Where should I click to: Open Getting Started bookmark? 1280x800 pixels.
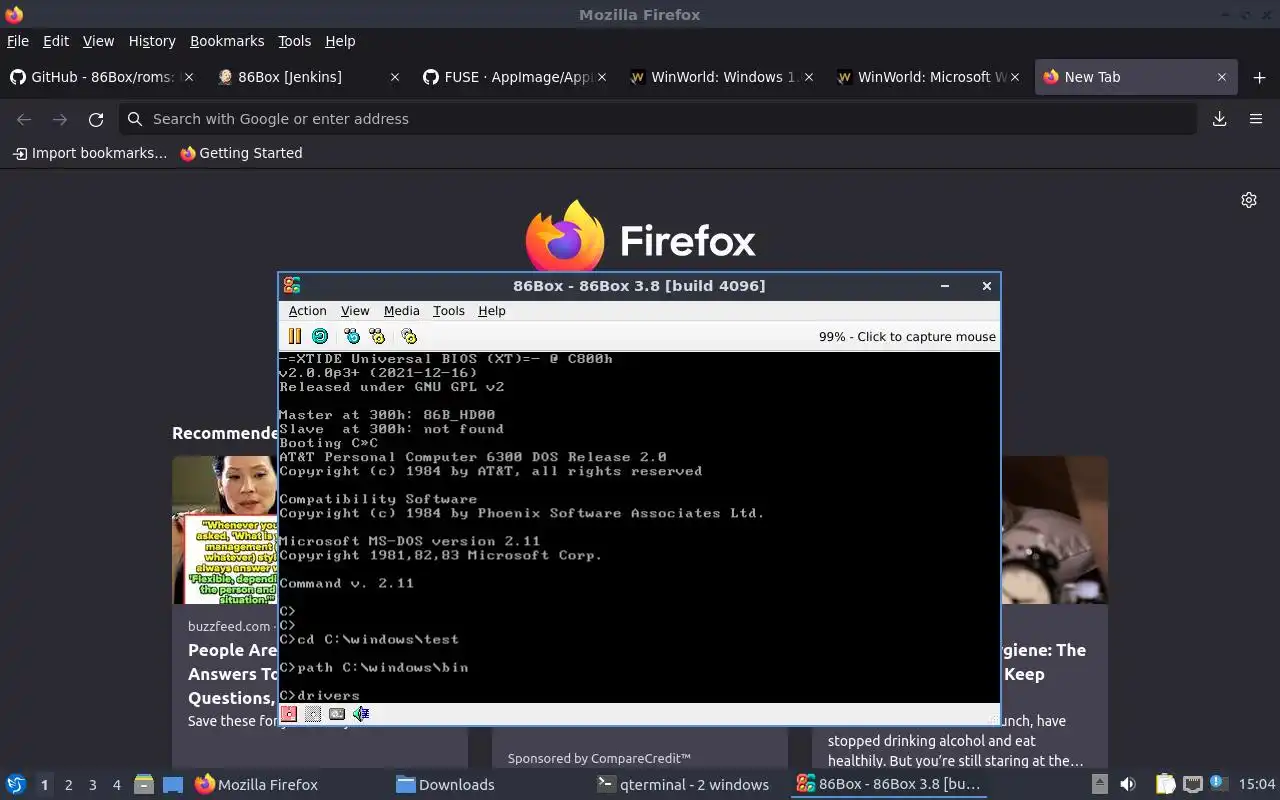[x=241, y=153]
